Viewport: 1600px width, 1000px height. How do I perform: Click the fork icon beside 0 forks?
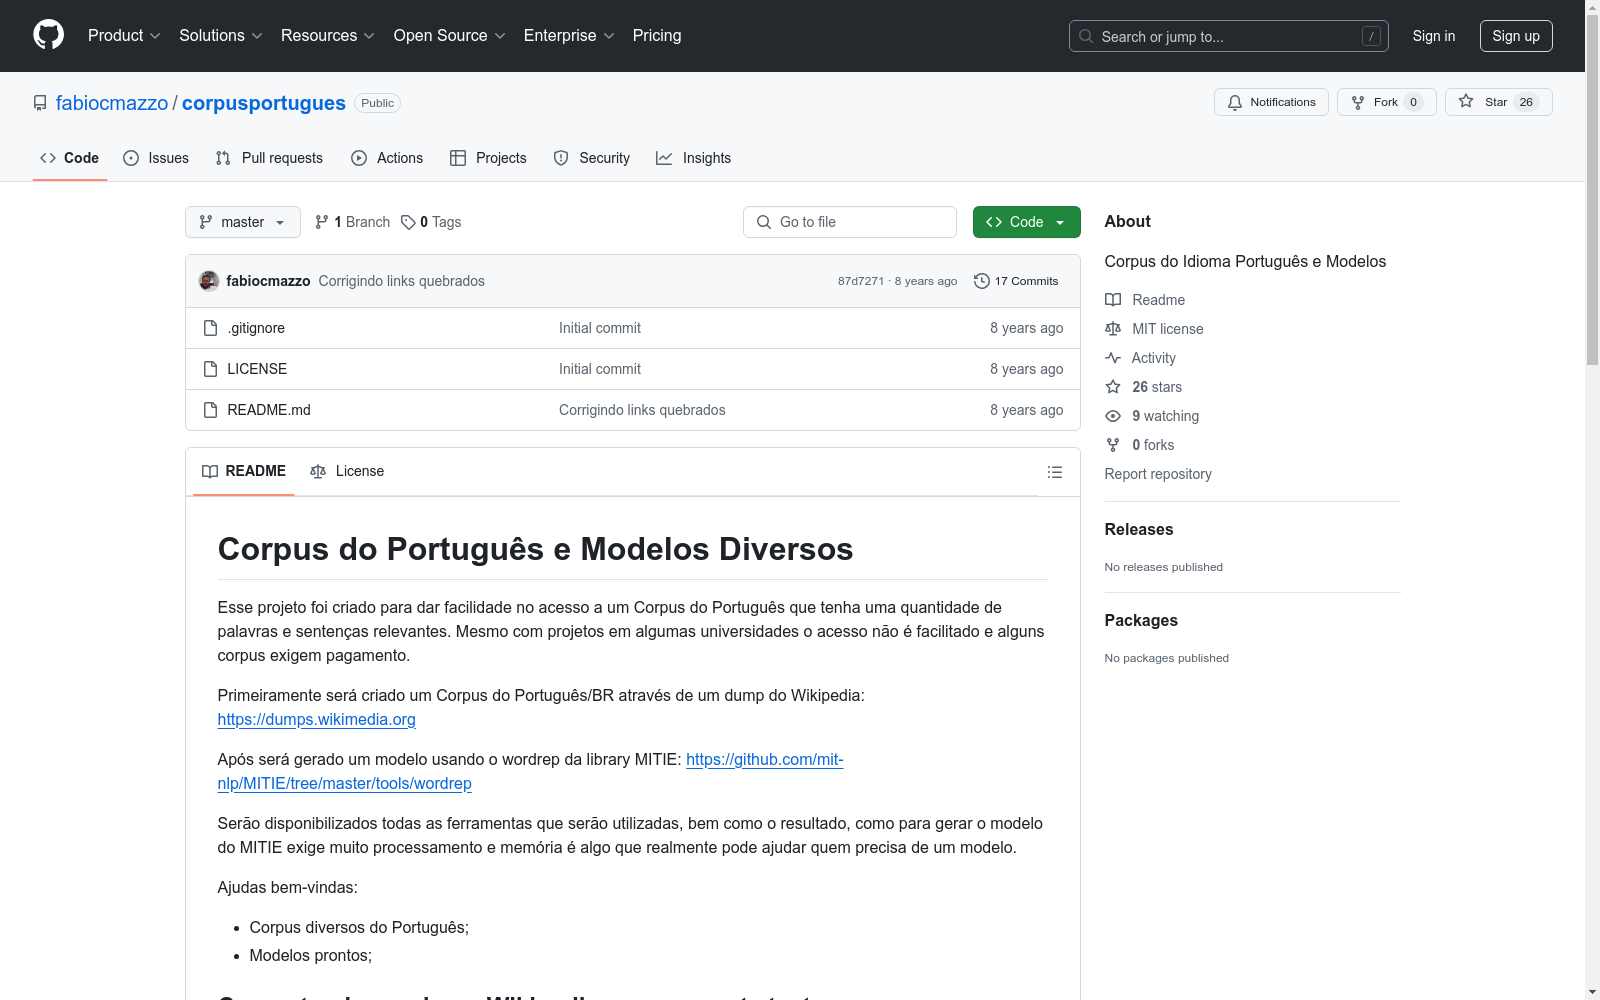(x=1113, y=445)
